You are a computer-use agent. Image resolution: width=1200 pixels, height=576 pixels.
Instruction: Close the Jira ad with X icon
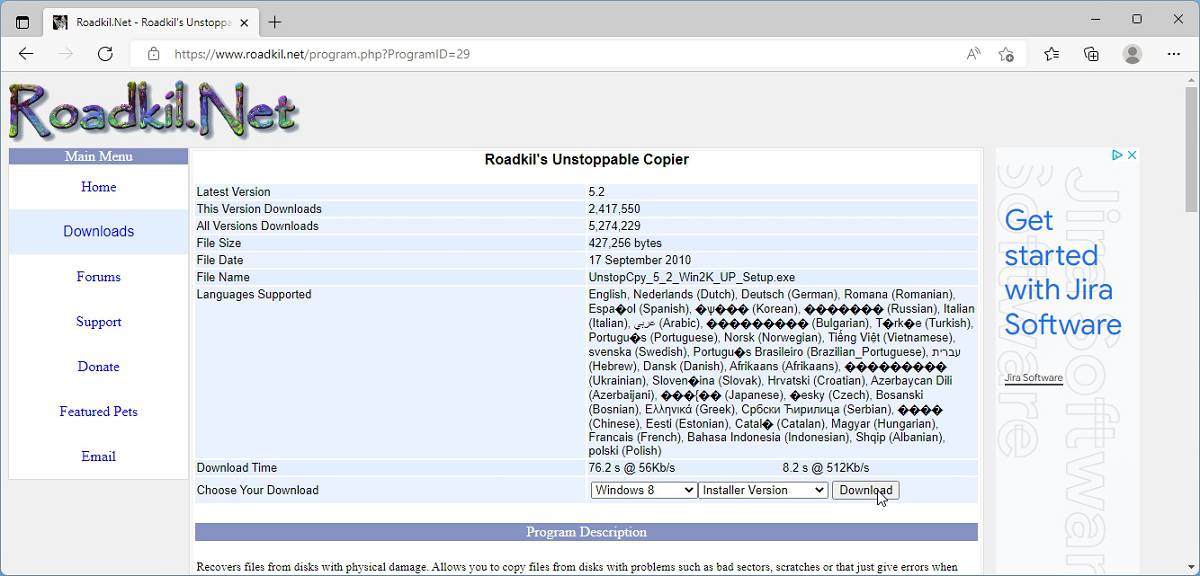1132,155
